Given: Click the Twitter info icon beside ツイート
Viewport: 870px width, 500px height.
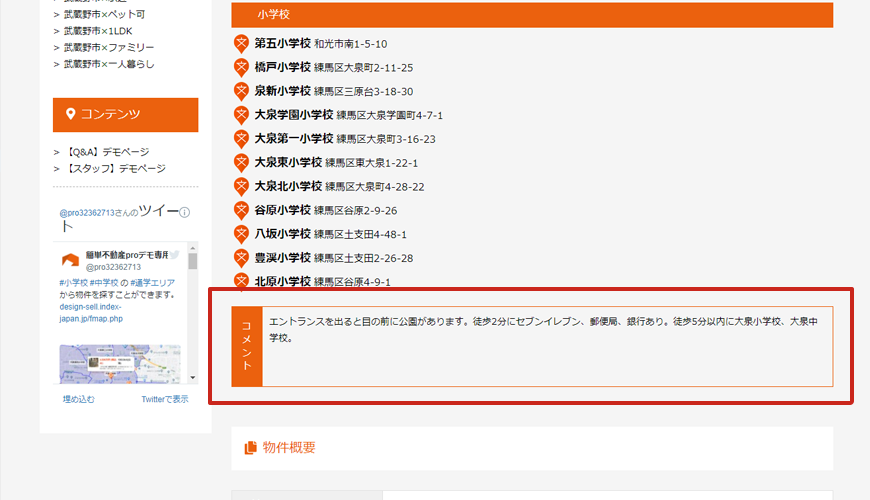Looking at the screenshot, I should tap(184, 213).
